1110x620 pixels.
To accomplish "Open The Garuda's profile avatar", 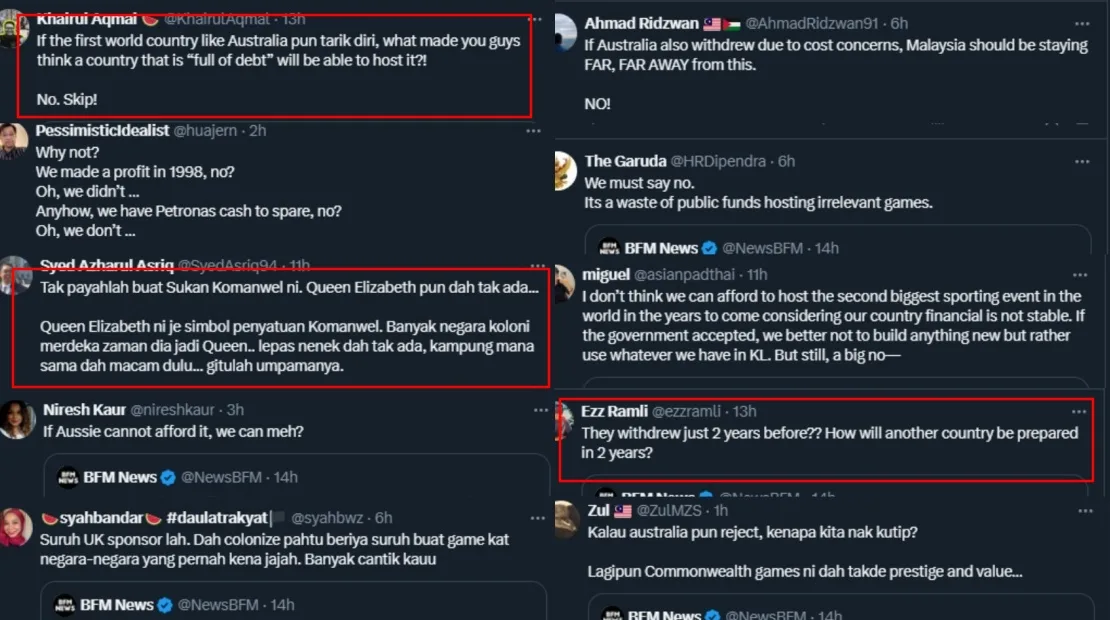I will [x=566, y=170].
